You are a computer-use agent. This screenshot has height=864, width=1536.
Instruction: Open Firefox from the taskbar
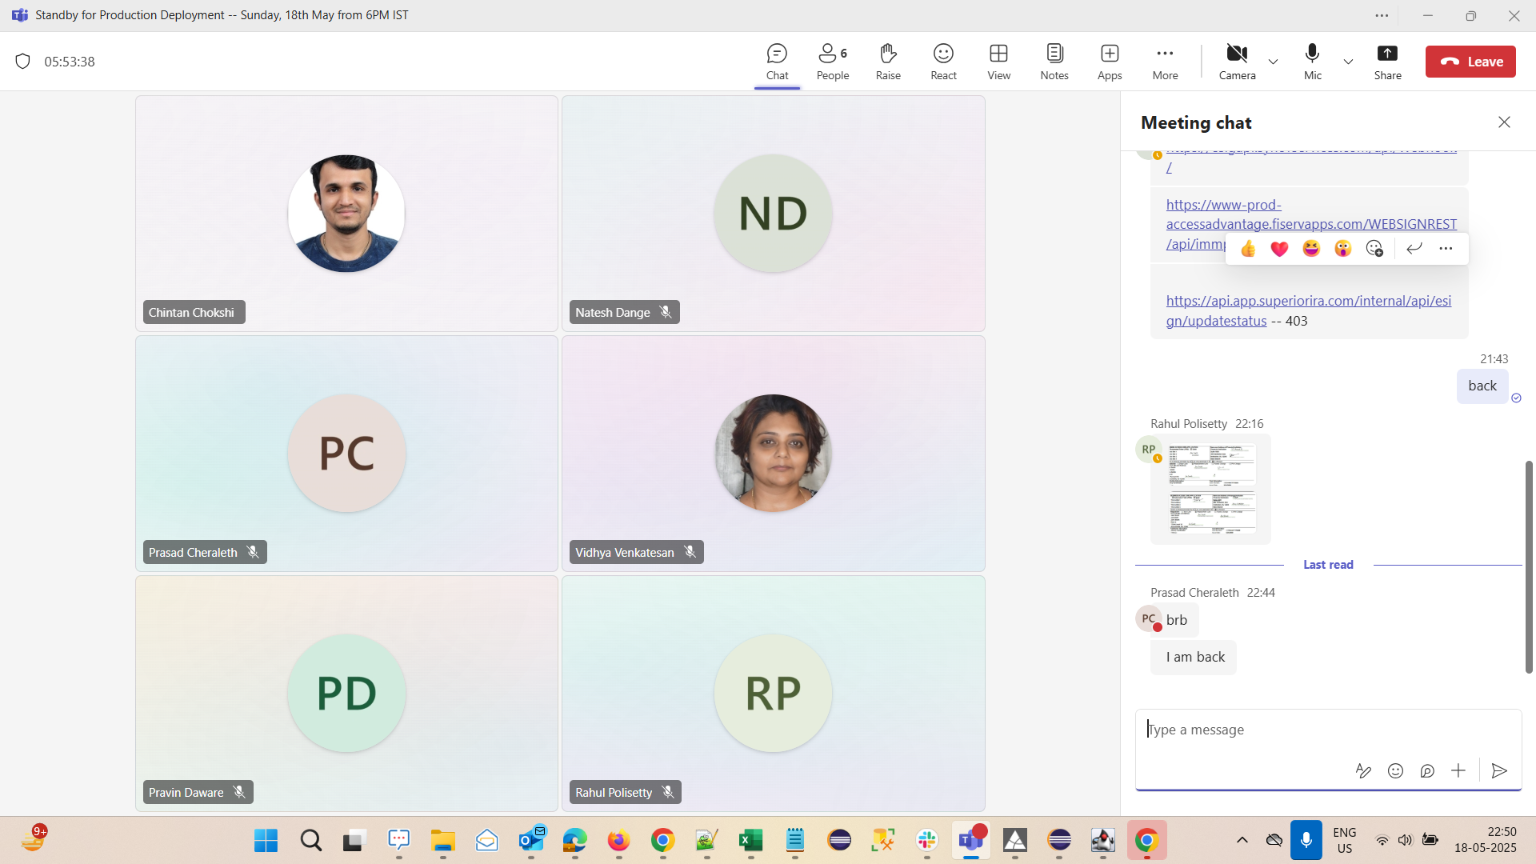[619, 841]
